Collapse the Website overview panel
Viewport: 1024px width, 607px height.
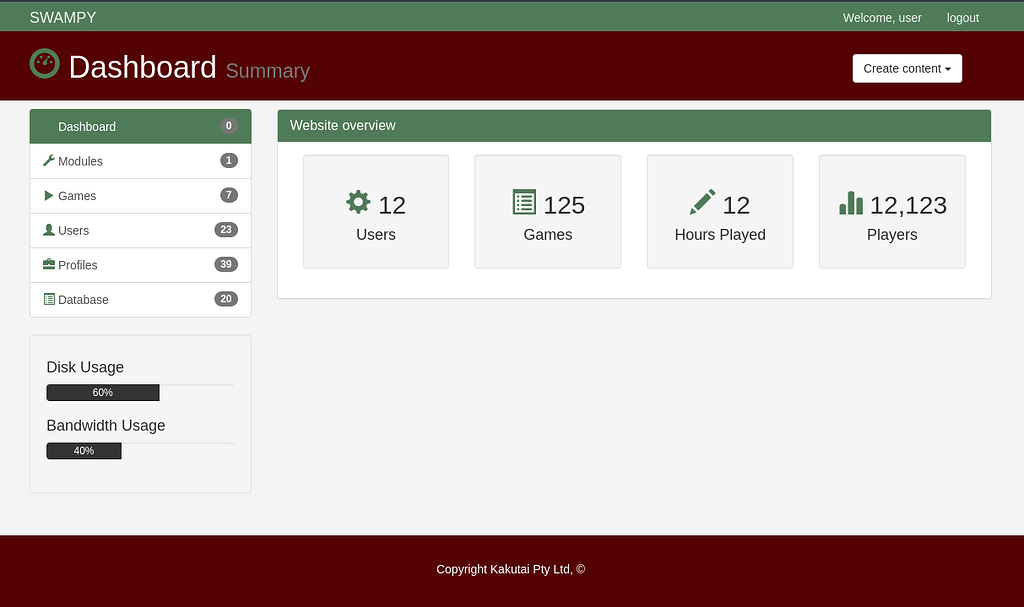[343, 125]
